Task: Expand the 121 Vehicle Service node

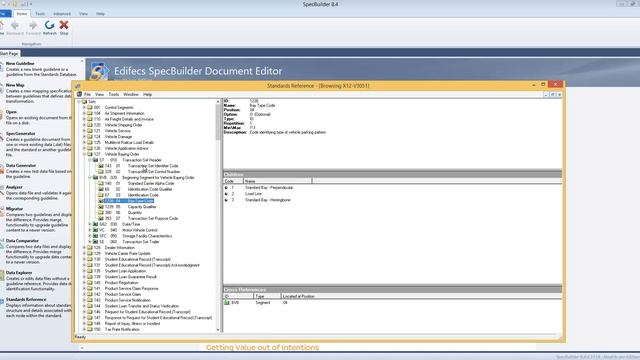Action: 84,131
